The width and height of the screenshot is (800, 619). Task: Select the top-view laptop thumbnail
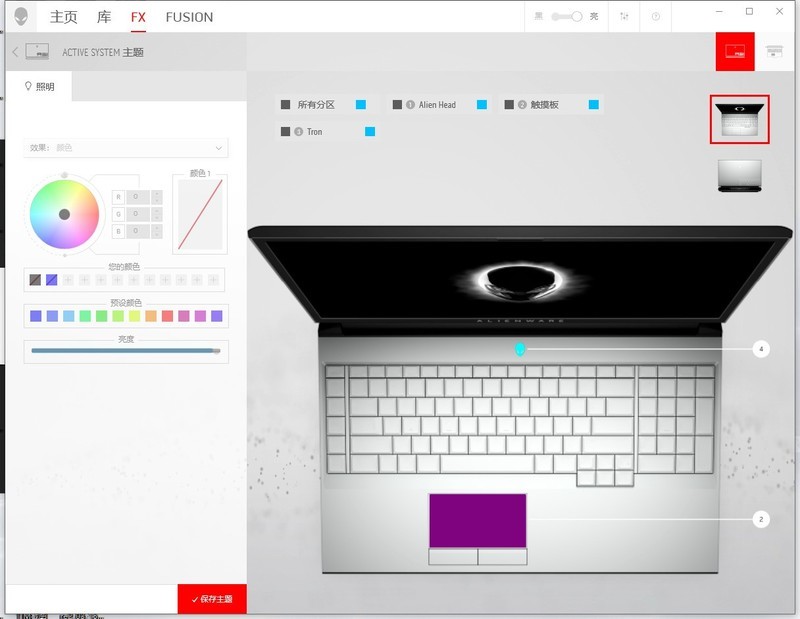click(739, 119)
